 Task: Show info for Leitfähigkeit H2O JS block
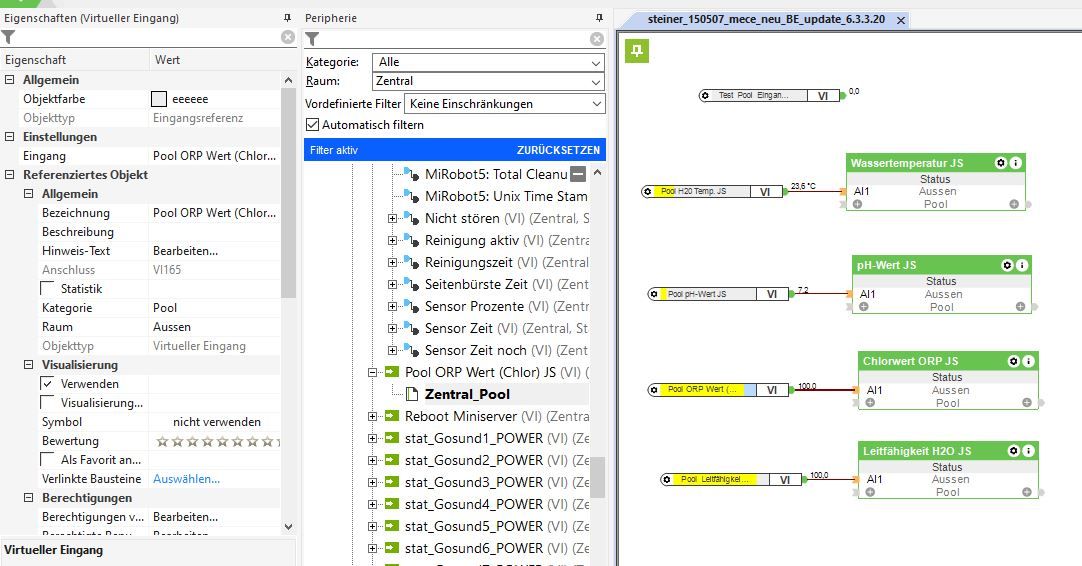[x=1028, y=451]
